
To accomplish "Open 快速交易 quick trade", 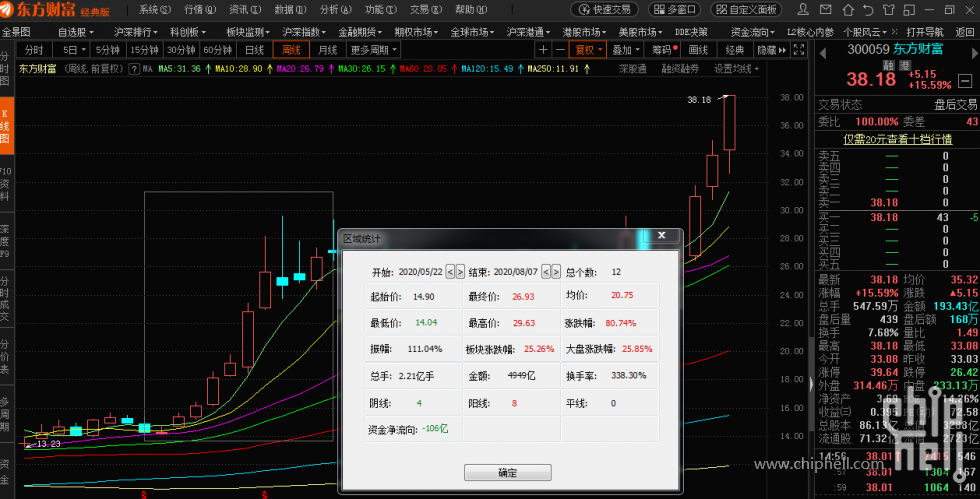I will 604,9.
